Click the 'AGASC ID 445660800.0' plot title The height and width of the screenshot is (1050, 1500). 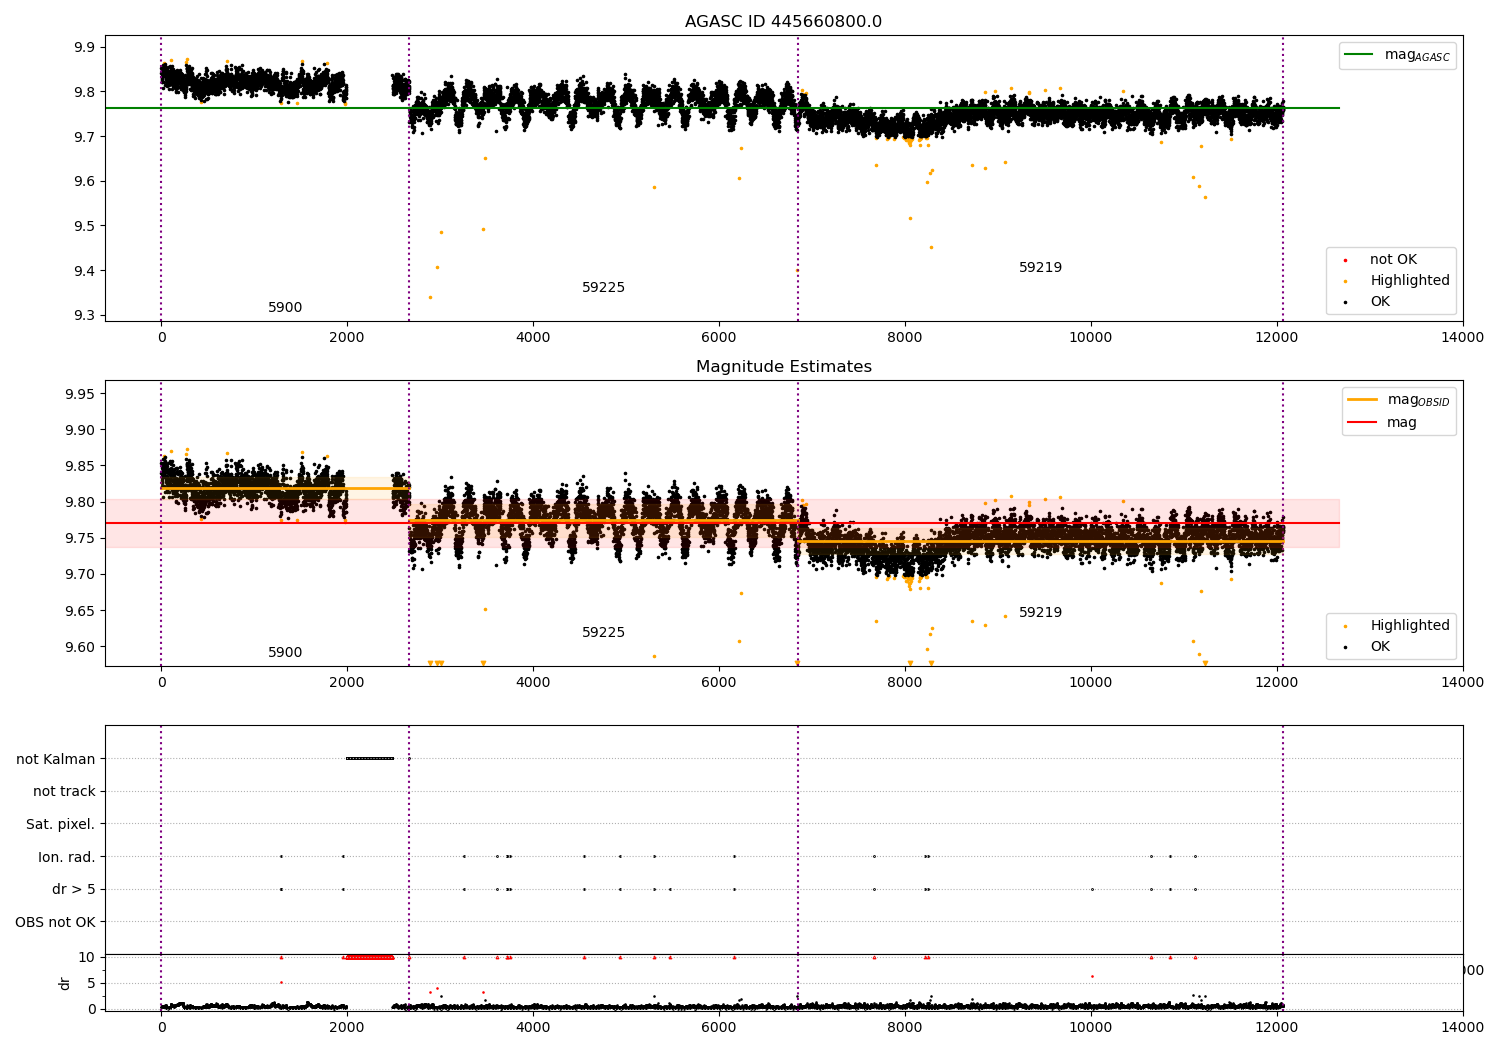point(783,22)
